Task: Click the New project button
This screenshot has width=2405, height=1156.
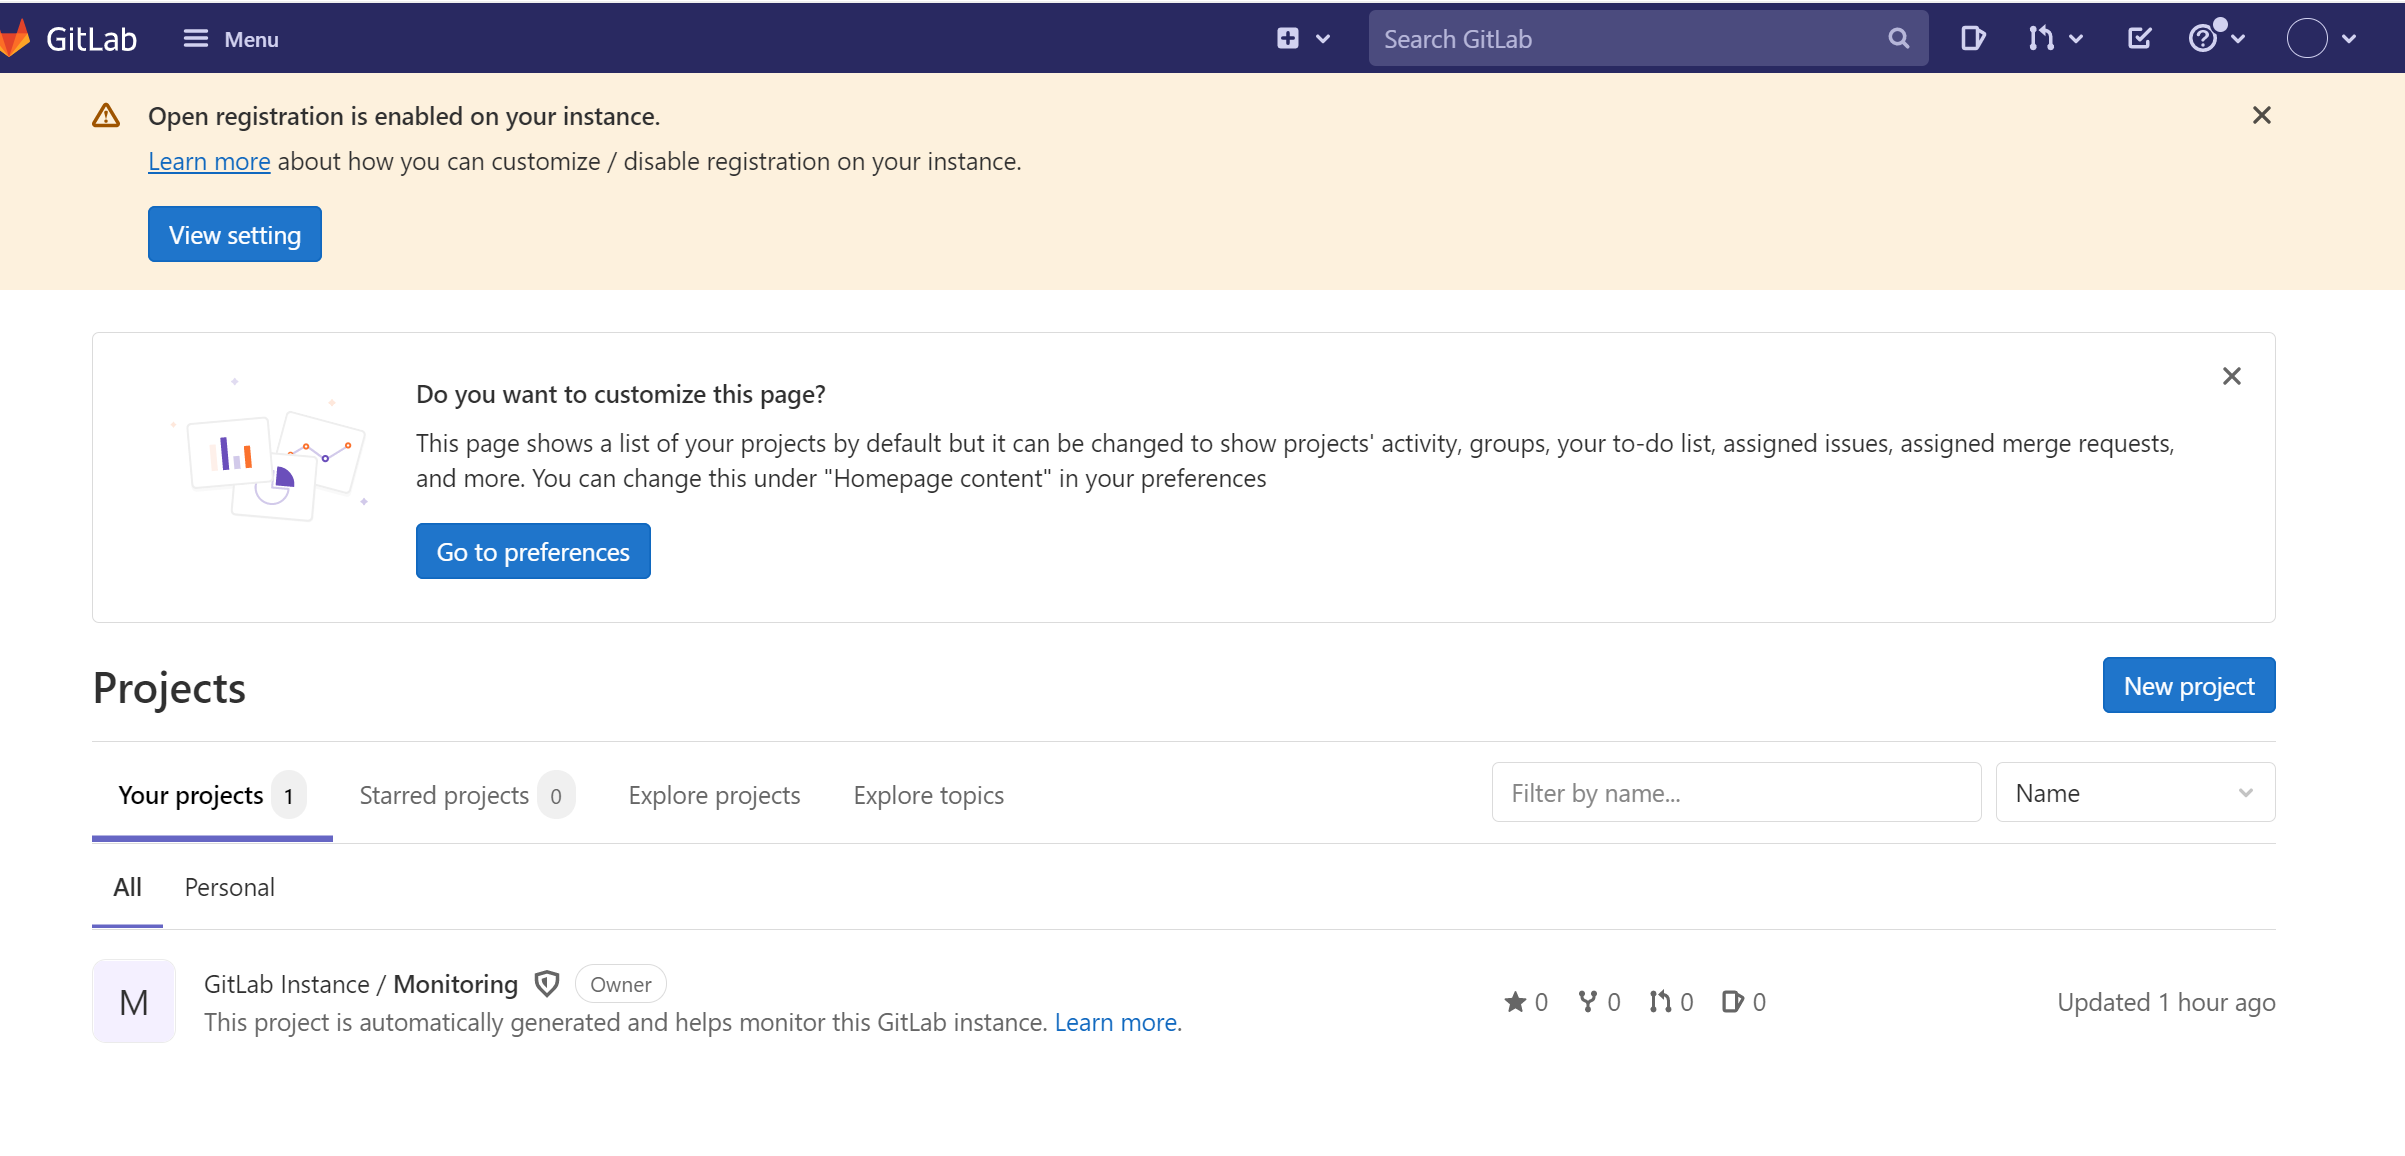Action: tap(2189, 685)
